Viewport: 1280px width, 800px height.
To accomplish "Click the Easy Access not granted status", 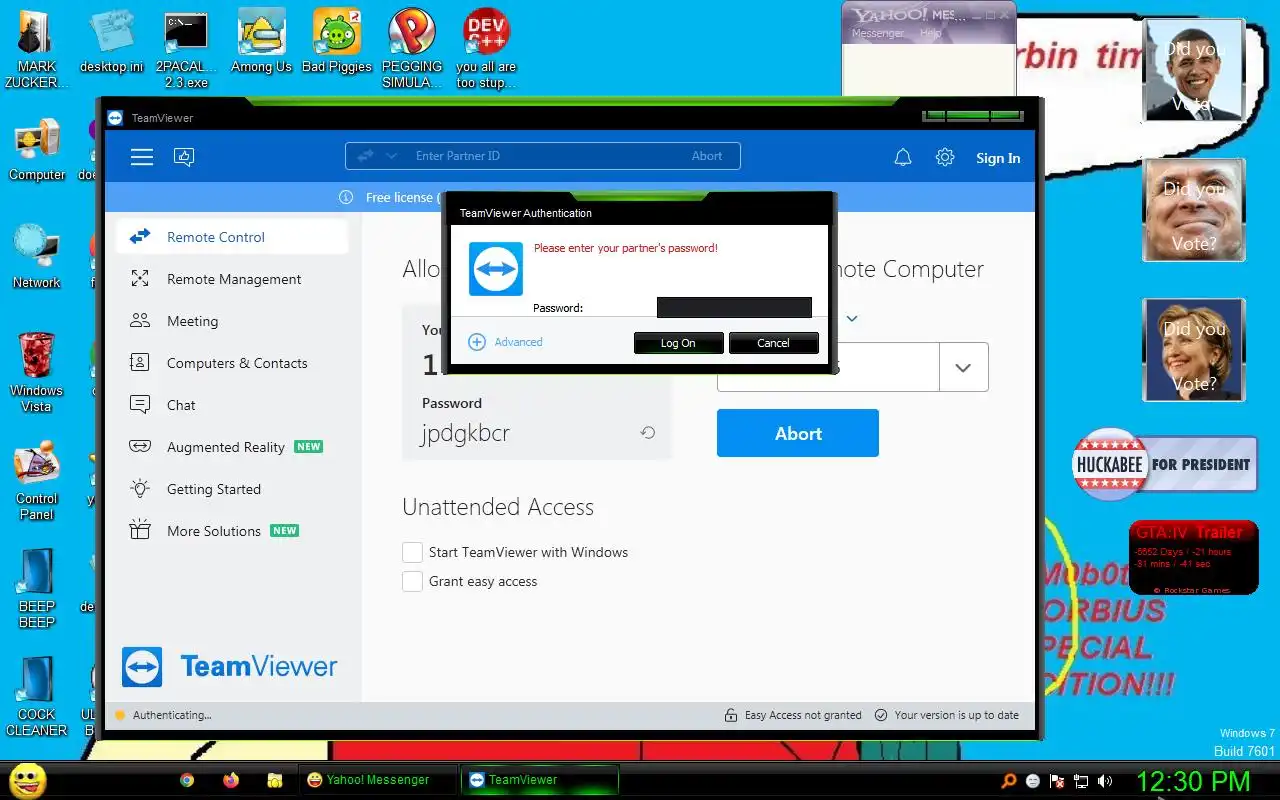I will tap(794, 715).
